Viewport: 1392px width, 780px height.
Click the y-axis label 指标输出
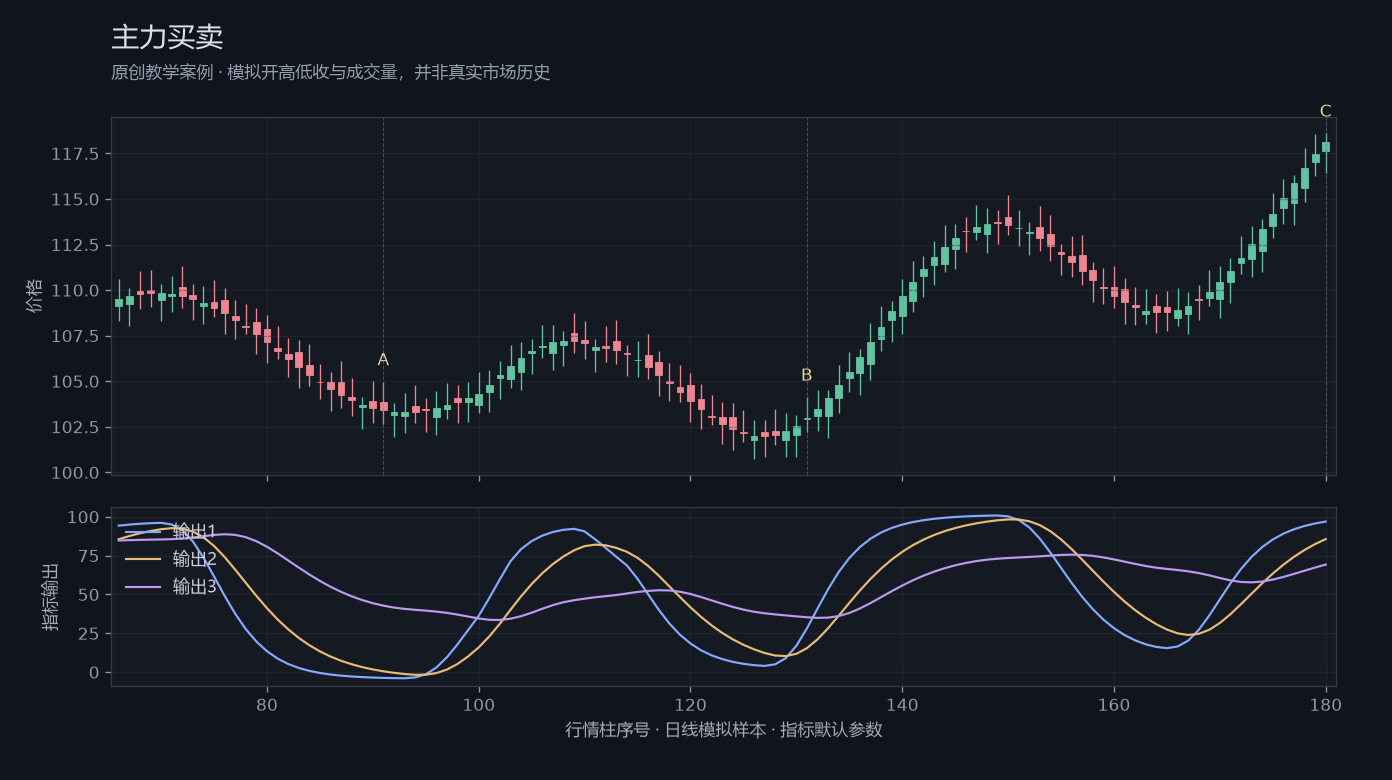pyautogui.click(x=51, y=597)
